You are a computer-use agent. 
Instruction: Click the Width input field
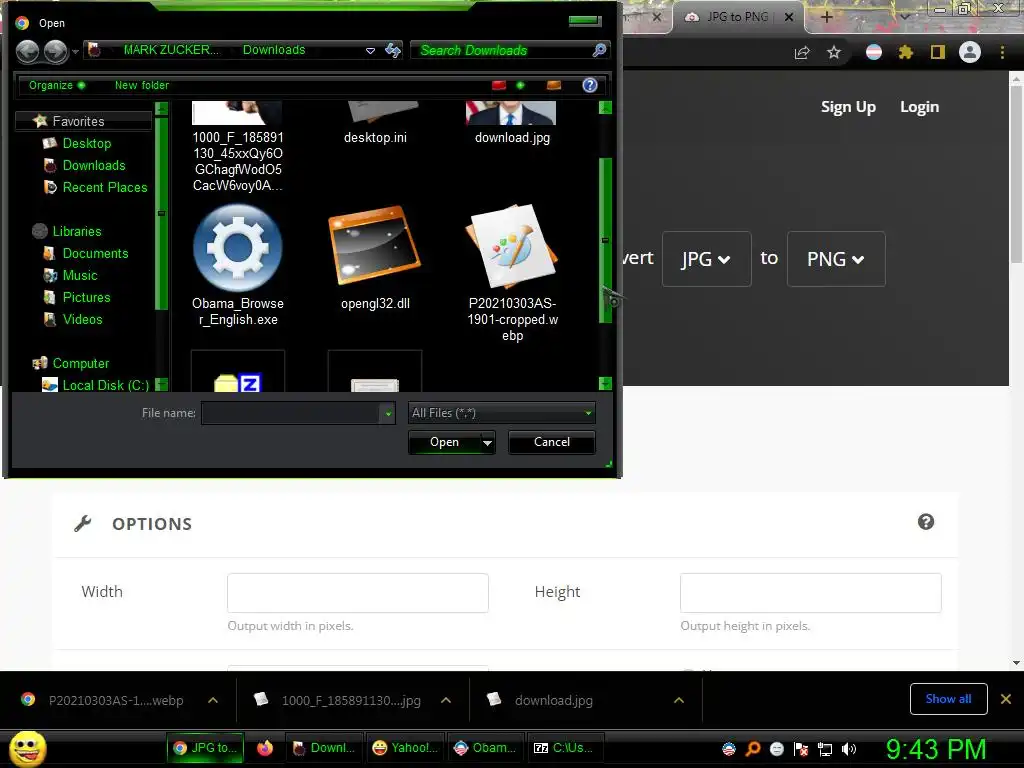(x=358, y=593)
